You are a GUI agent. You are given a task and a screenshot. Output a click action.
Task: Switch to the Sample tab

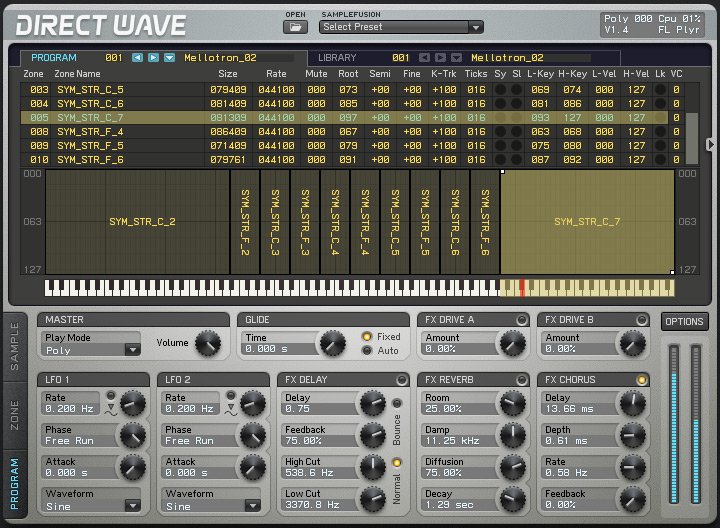click(14, 347)
